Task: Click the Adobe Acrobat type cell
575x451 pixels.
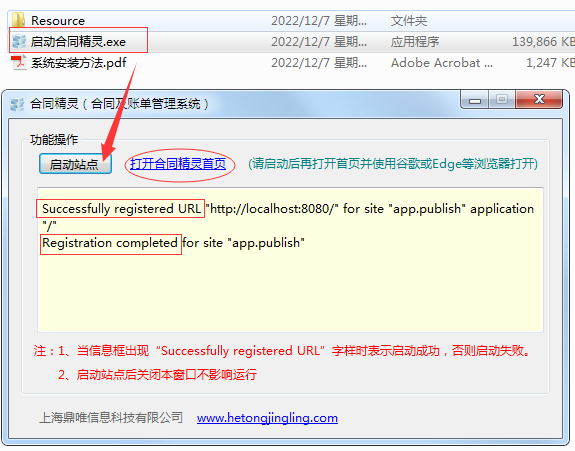Action: point(442,63)
